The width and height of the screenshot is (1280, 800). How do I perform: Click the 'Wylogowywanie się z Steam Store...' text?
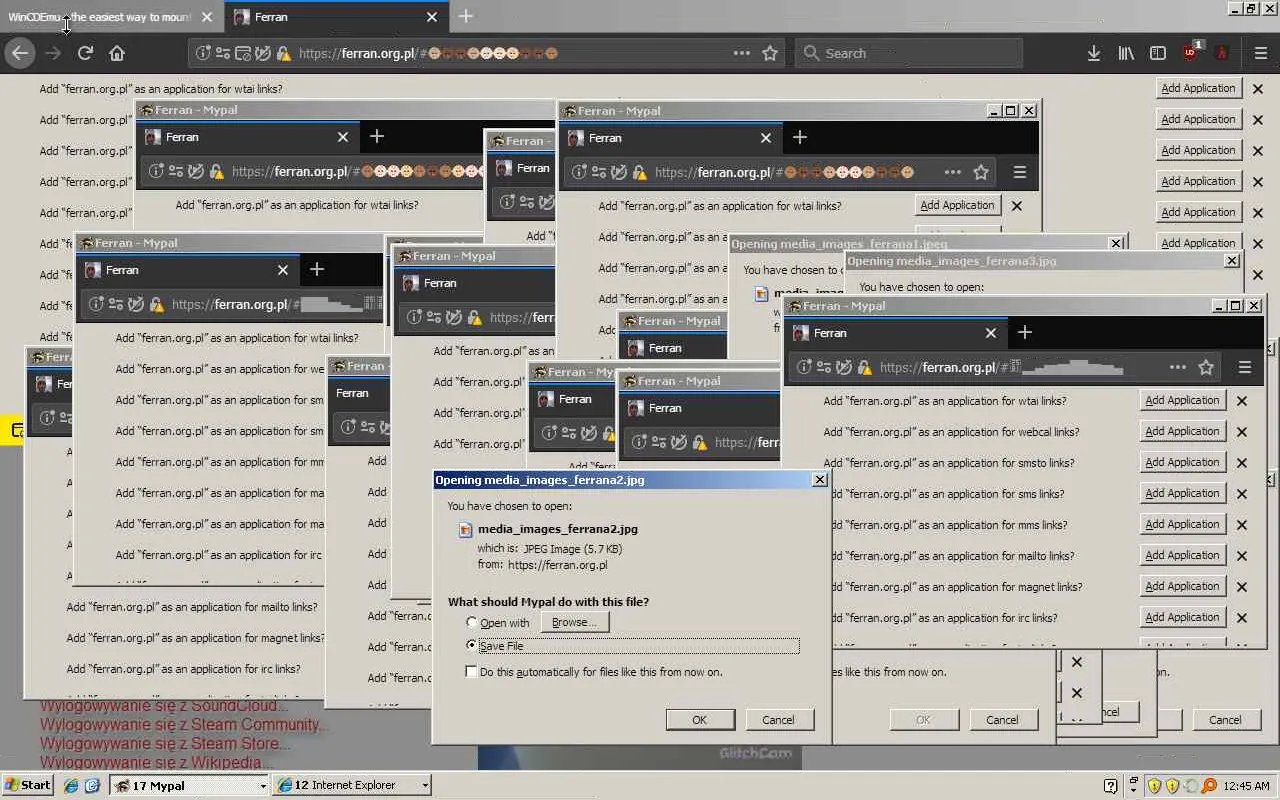(x=166, y=744)
